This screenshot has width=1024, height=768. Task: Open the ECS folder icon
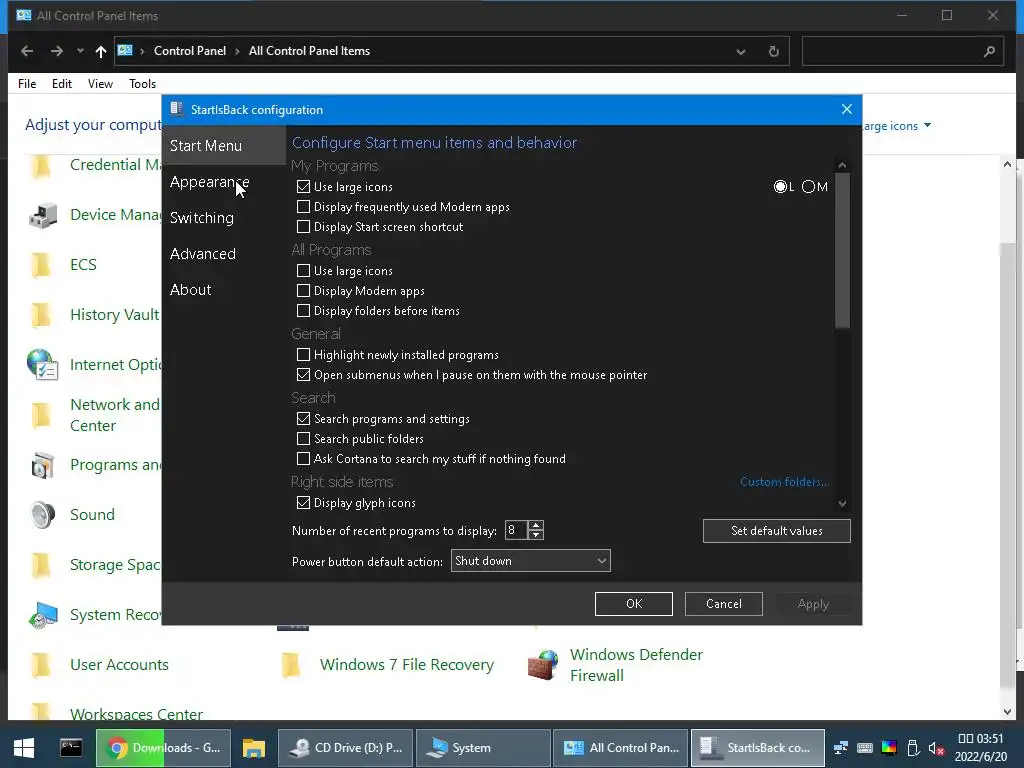click(41, 265)
